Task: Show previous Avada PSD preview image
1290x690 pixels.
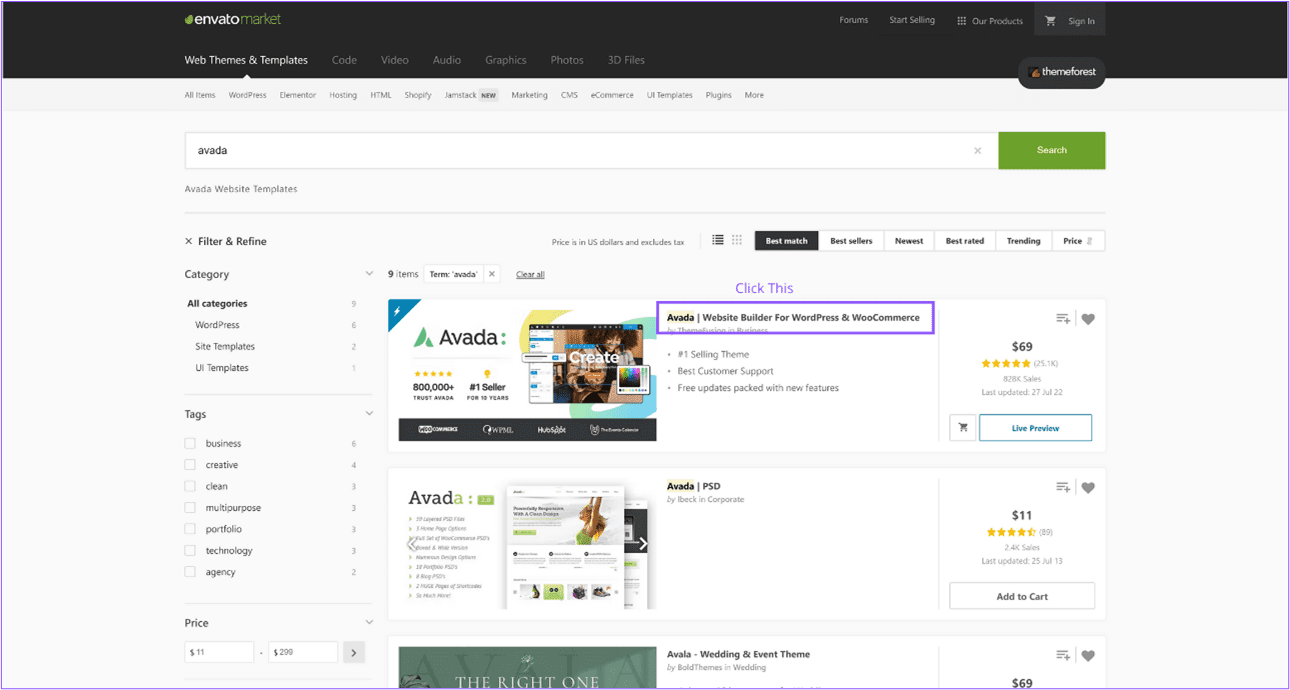Action: 412,545
